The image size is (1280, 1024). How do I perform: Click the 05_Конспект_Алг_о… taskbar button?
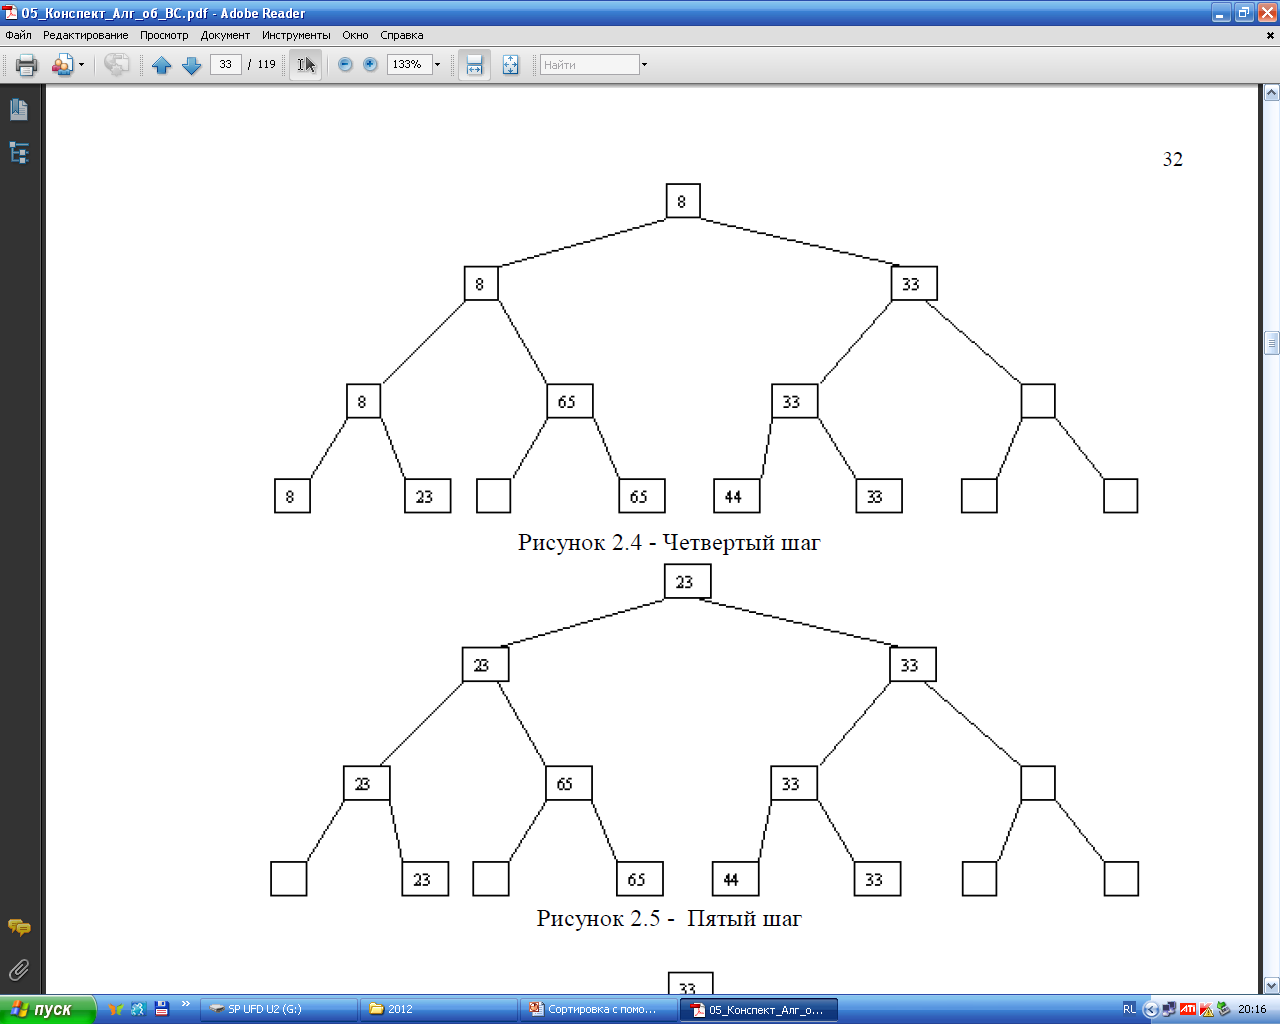click(759, 1009)
